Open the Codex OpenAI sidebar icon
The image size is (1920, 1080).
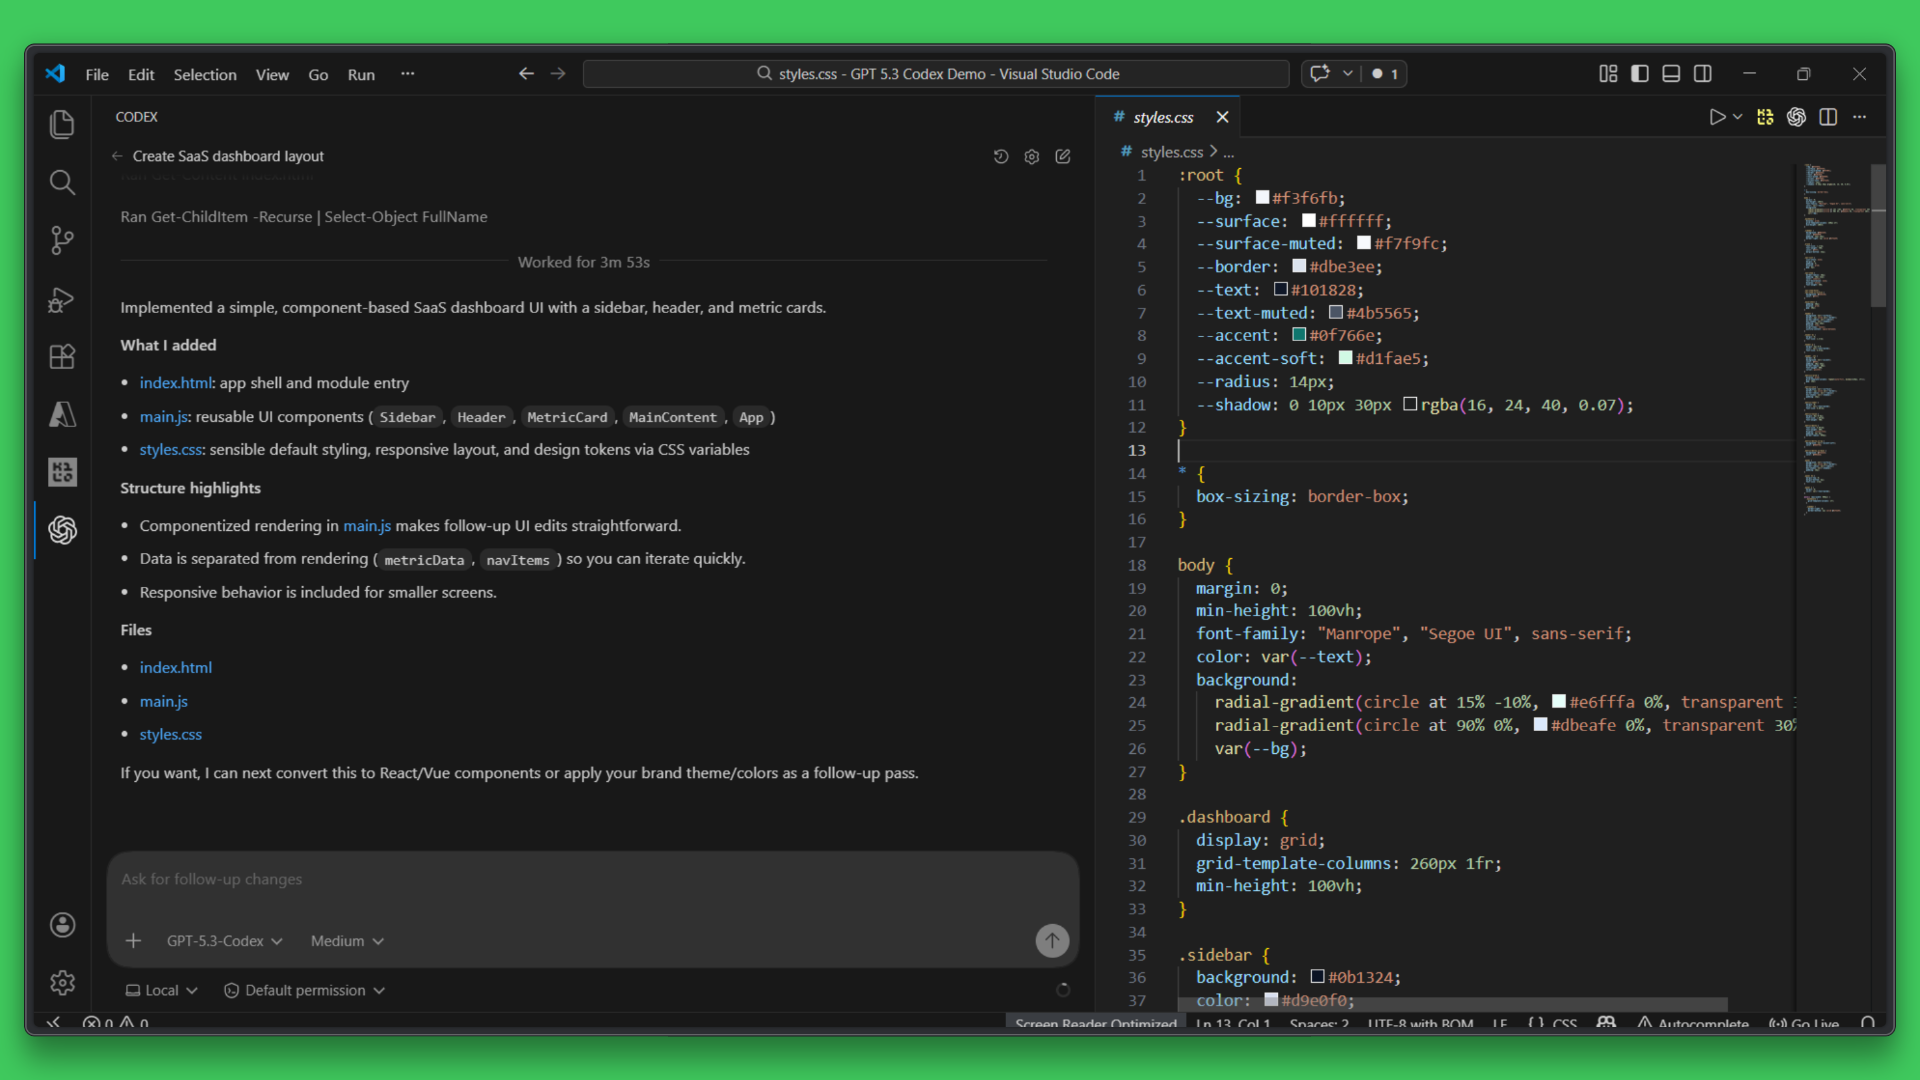[62, 530]
